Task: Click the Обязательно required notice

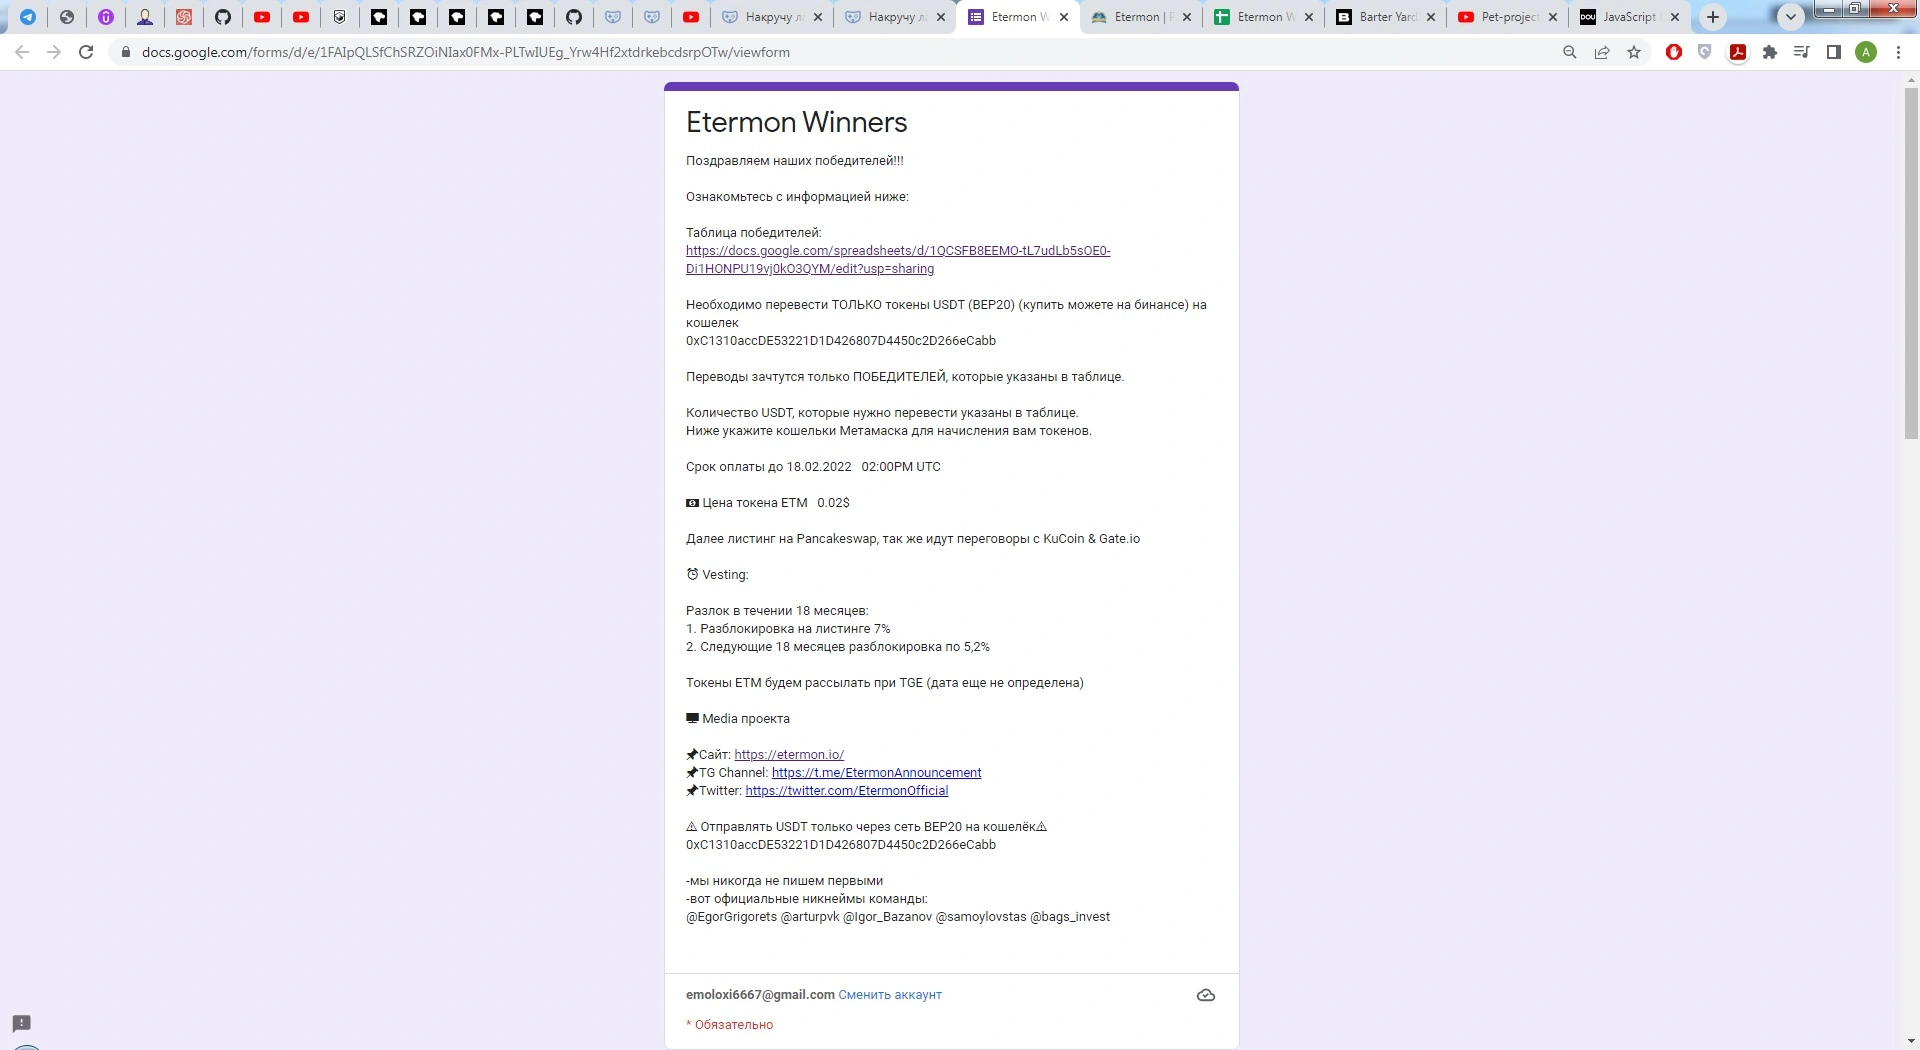Action: 730,1025
